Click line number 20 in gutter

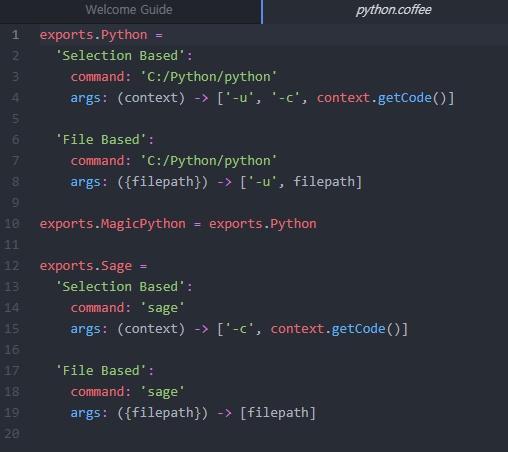click(x=12, y=434)
